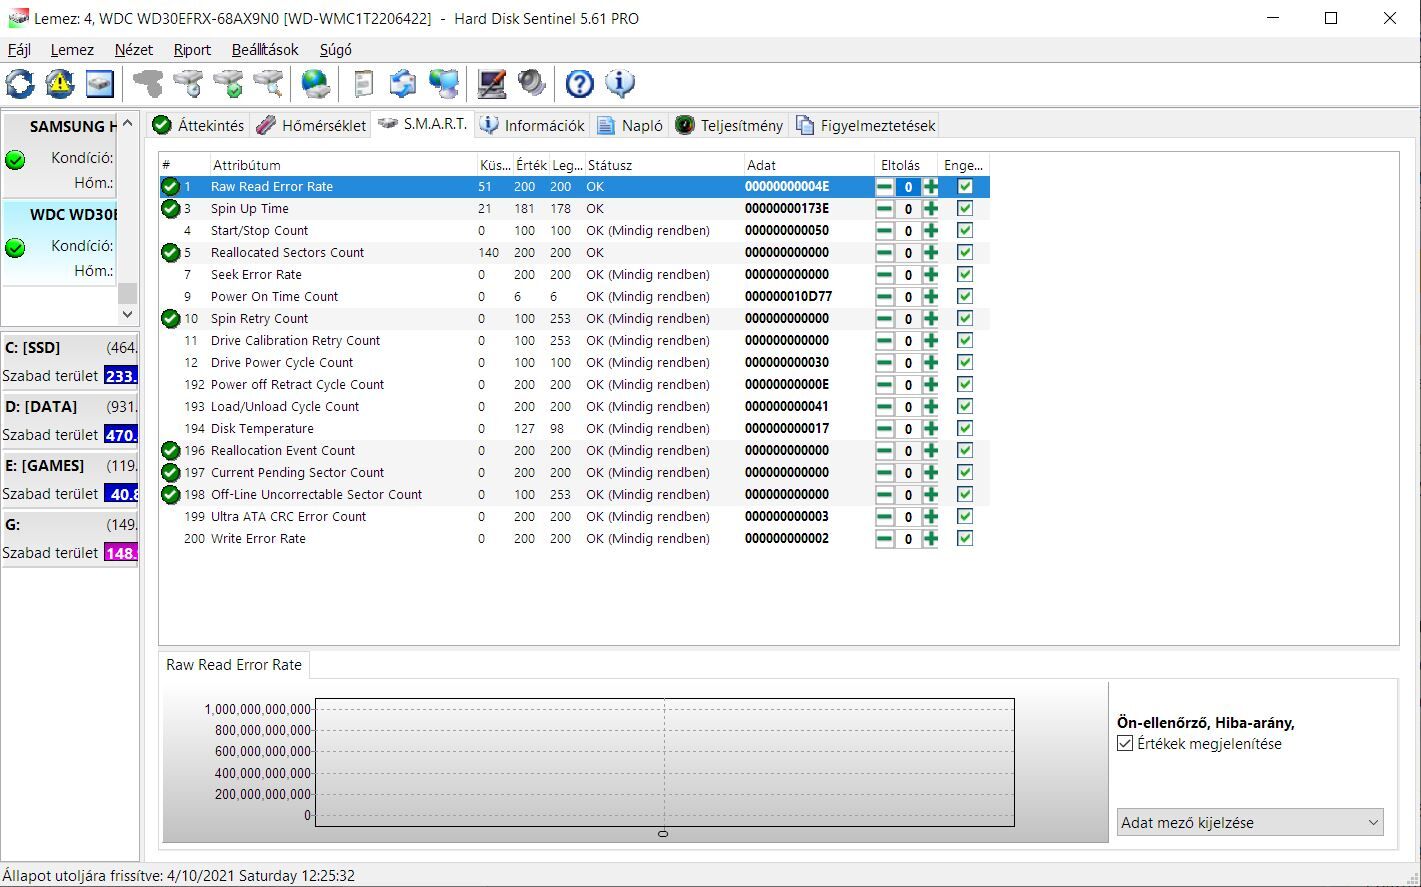The height and width of the screenshot is (887, 1421).
Task: Click the globe and computer network icon
Action: [443, 83]
